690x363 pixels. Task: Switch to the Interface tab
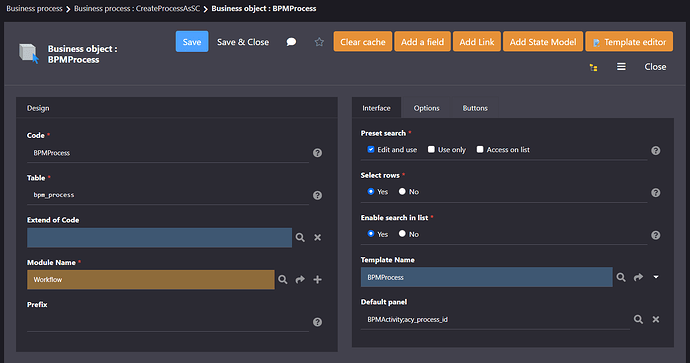pyautogui.click(x=376, y=108)
